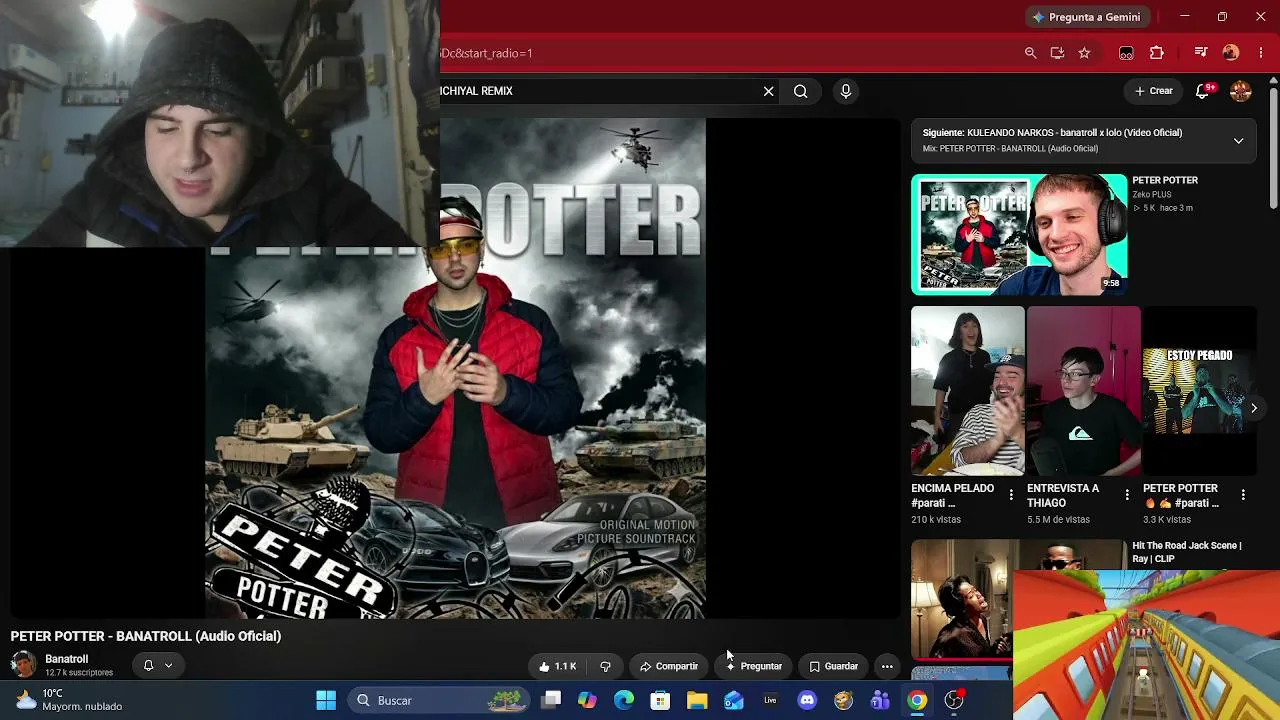Open Microsoft Store from the taskbar

coord(660,701)
